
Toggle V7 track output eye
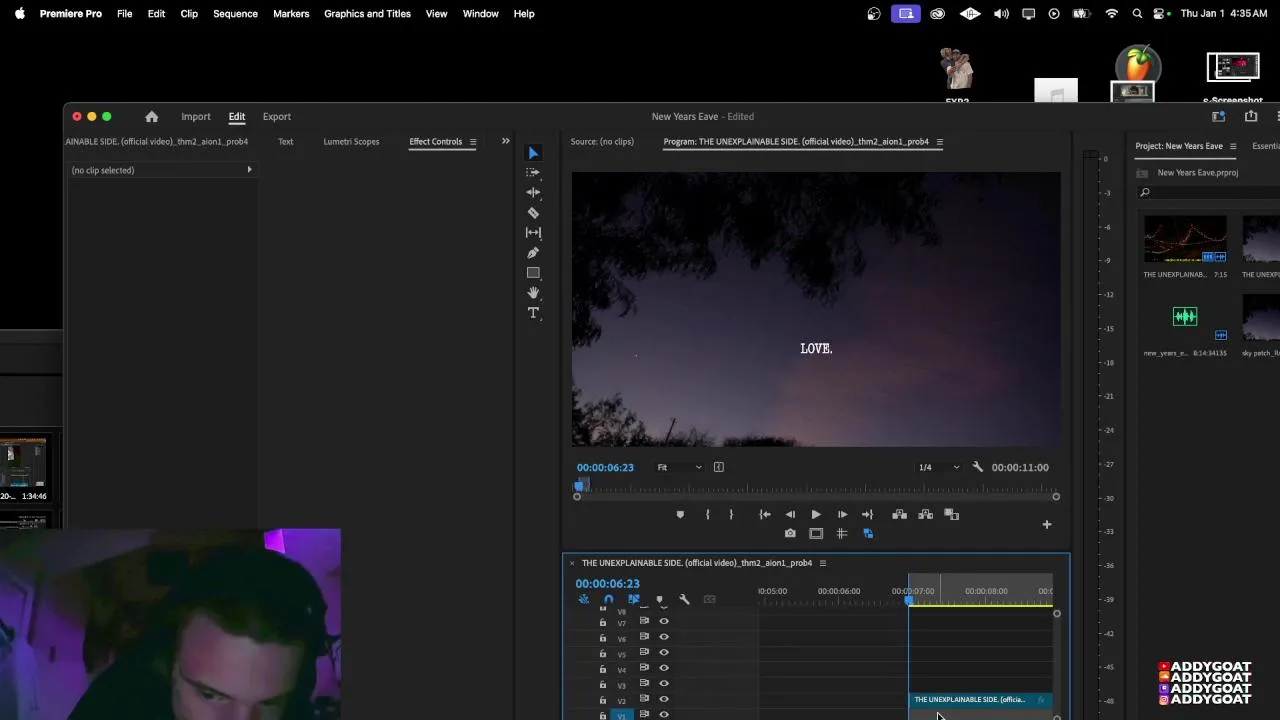(663, 621)
